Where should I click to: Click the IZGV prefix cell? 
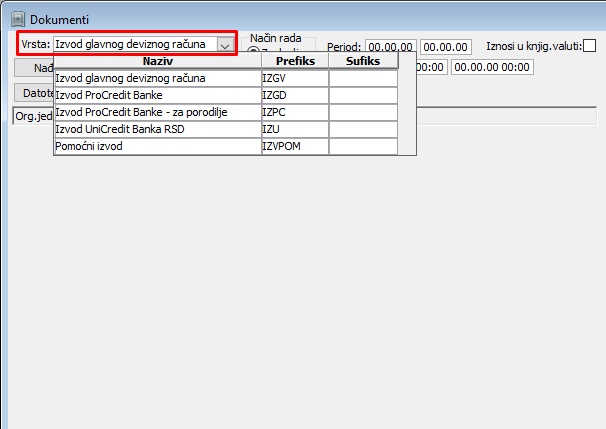[x=295, y=78]
